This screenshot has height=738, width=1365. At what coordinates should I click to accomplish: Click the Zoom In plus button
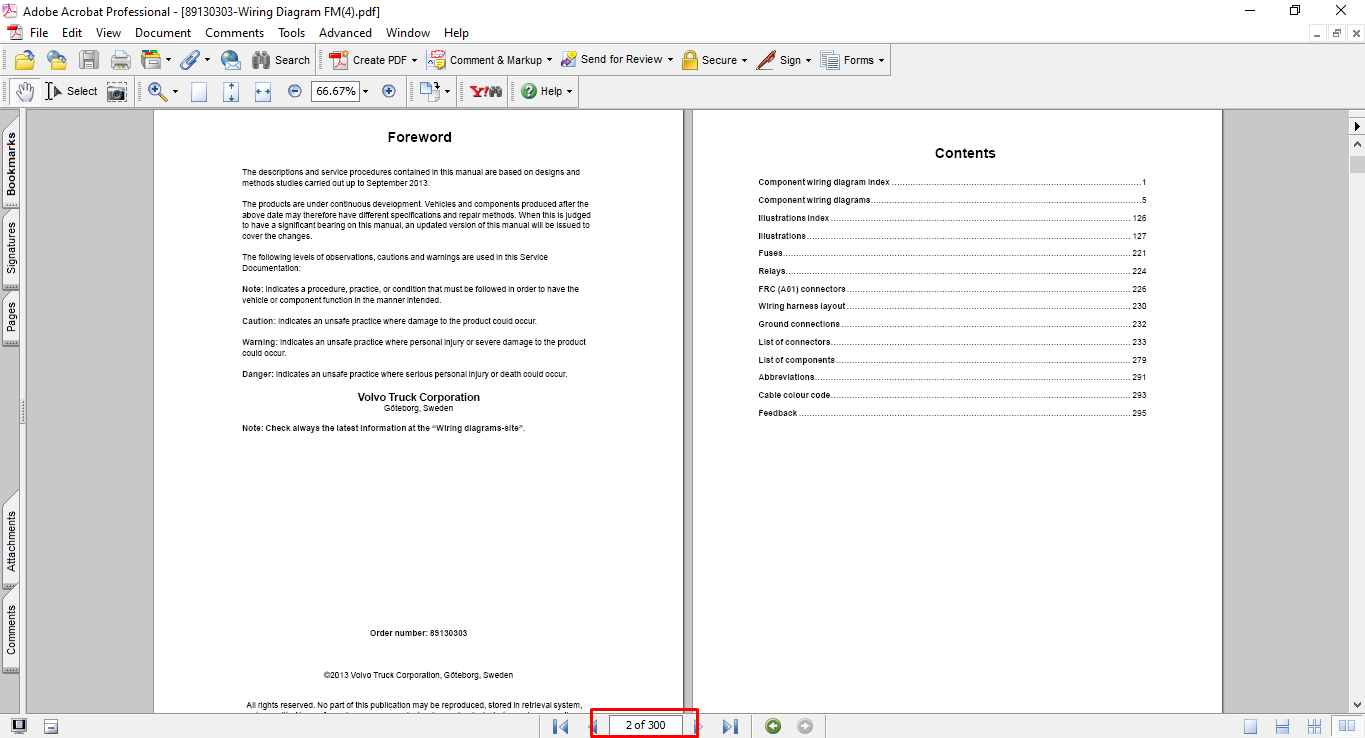click(x=389, y=91)
